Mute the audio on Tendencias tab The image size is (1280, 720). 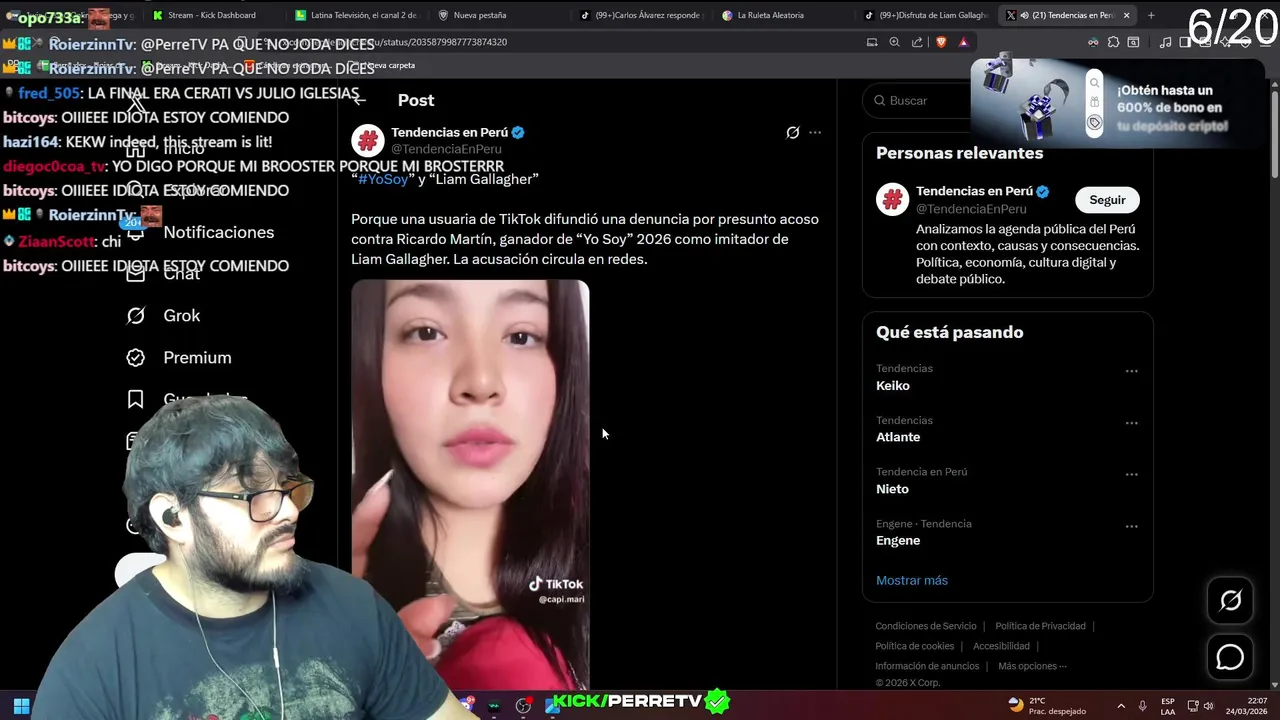coord(1024,15)
